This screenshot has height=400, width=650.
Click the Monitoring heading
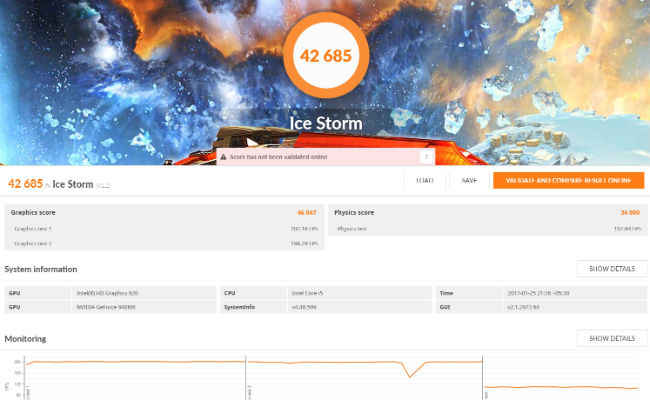click(25, 339)
